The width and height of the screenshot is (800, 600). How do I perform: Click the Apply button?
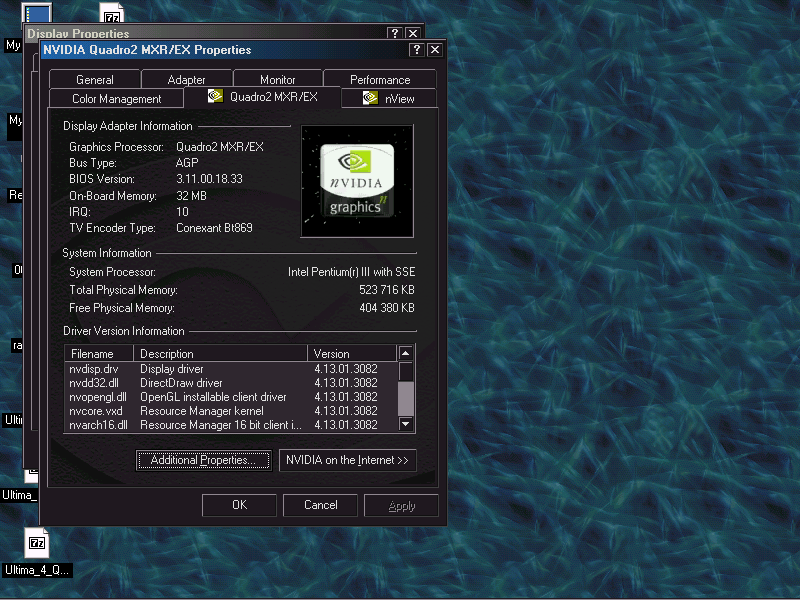402,505
